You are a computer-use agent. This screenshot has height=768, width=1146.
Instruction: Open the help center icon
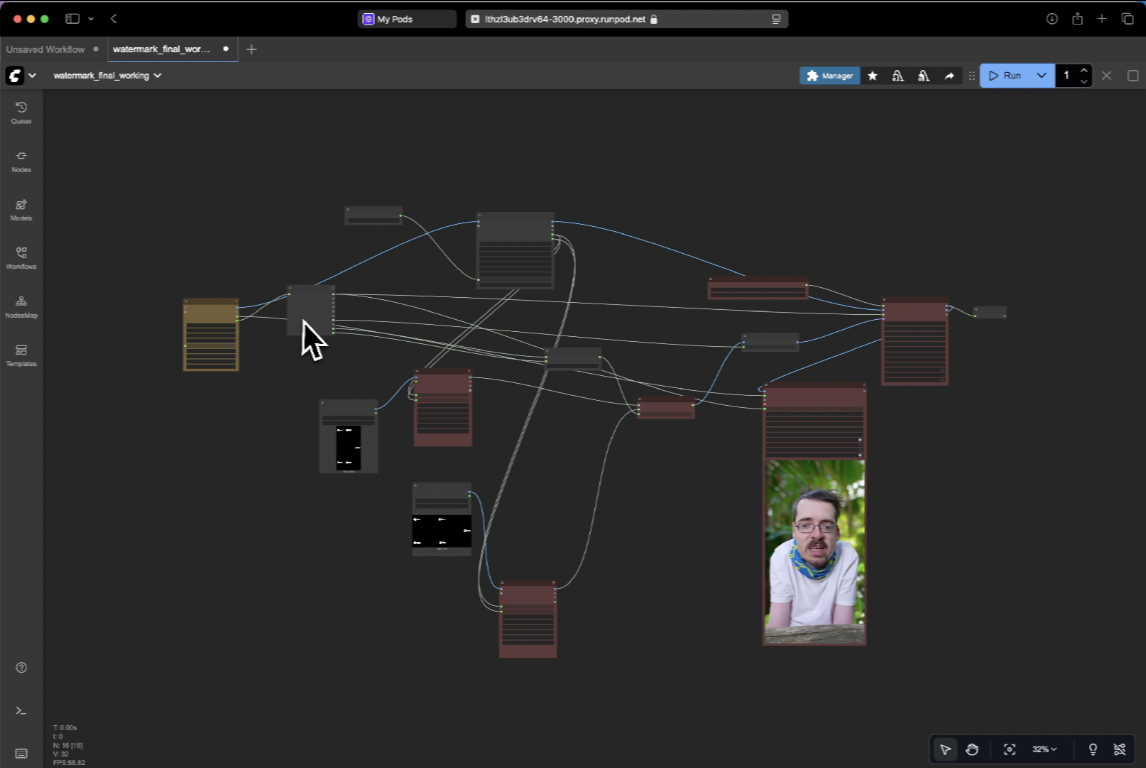pos(21,667)
